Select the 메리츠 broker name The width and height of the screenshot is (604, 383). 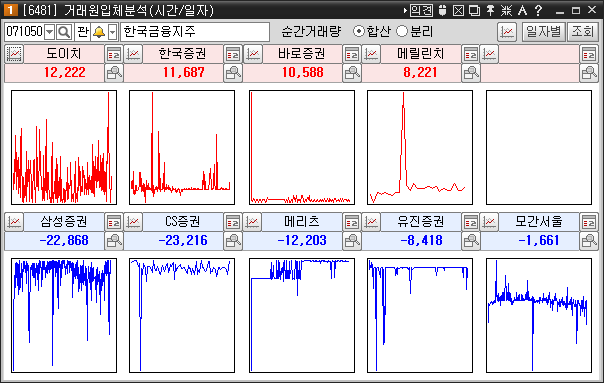pyautogui.click(x=302, y=222)
